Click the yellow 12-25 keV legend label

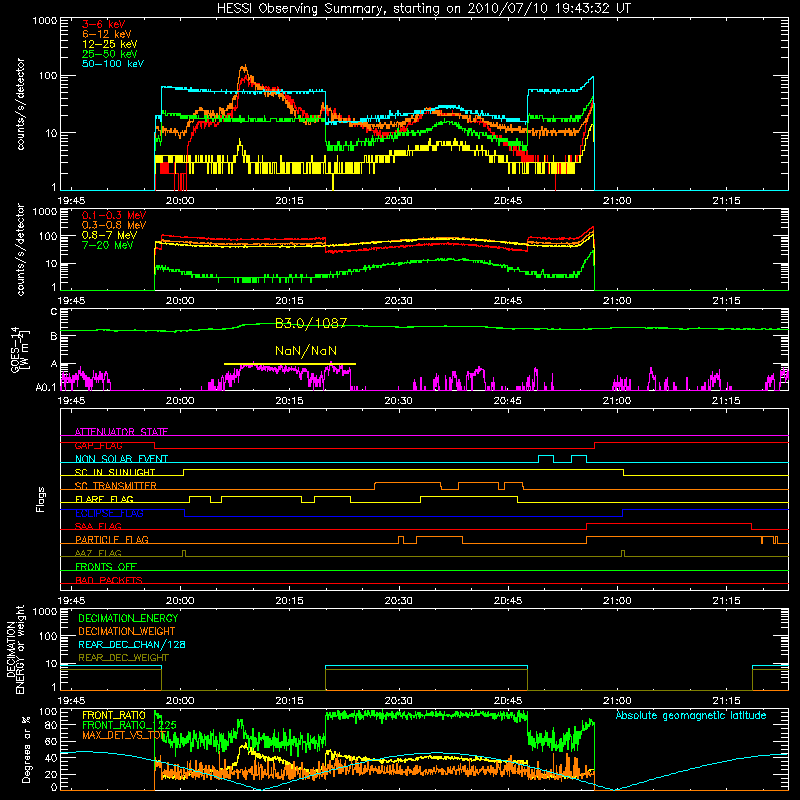[x=110, y=44]
